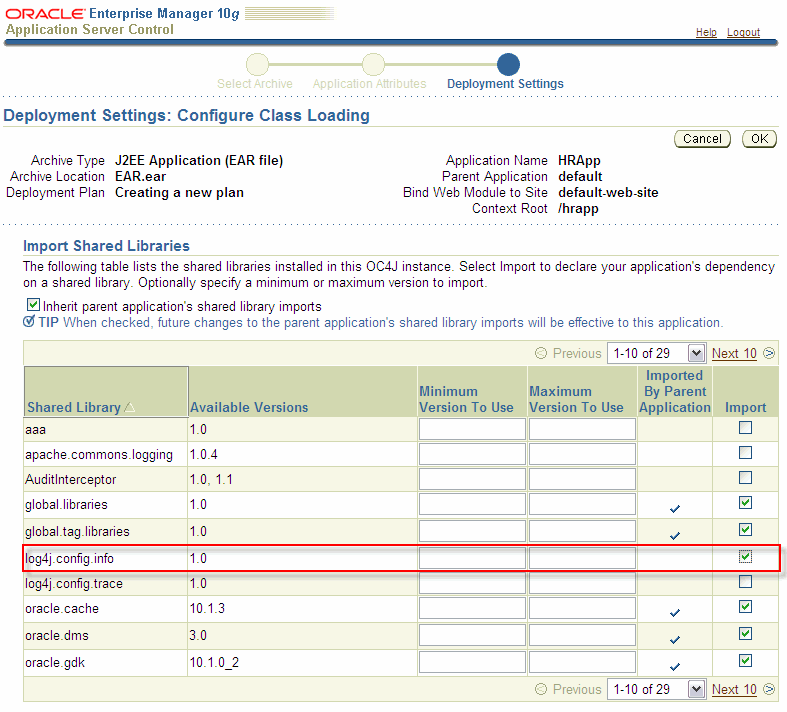
Task: Uncheck Import for oracle.cache
Action: point(745,607)
